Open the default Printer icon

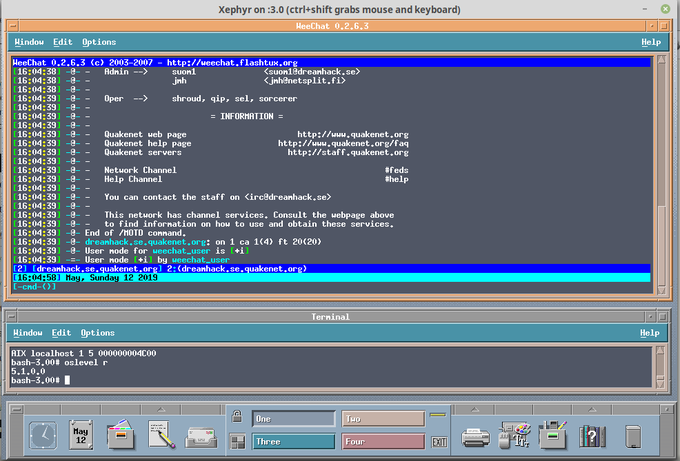[x=476, y=437]
